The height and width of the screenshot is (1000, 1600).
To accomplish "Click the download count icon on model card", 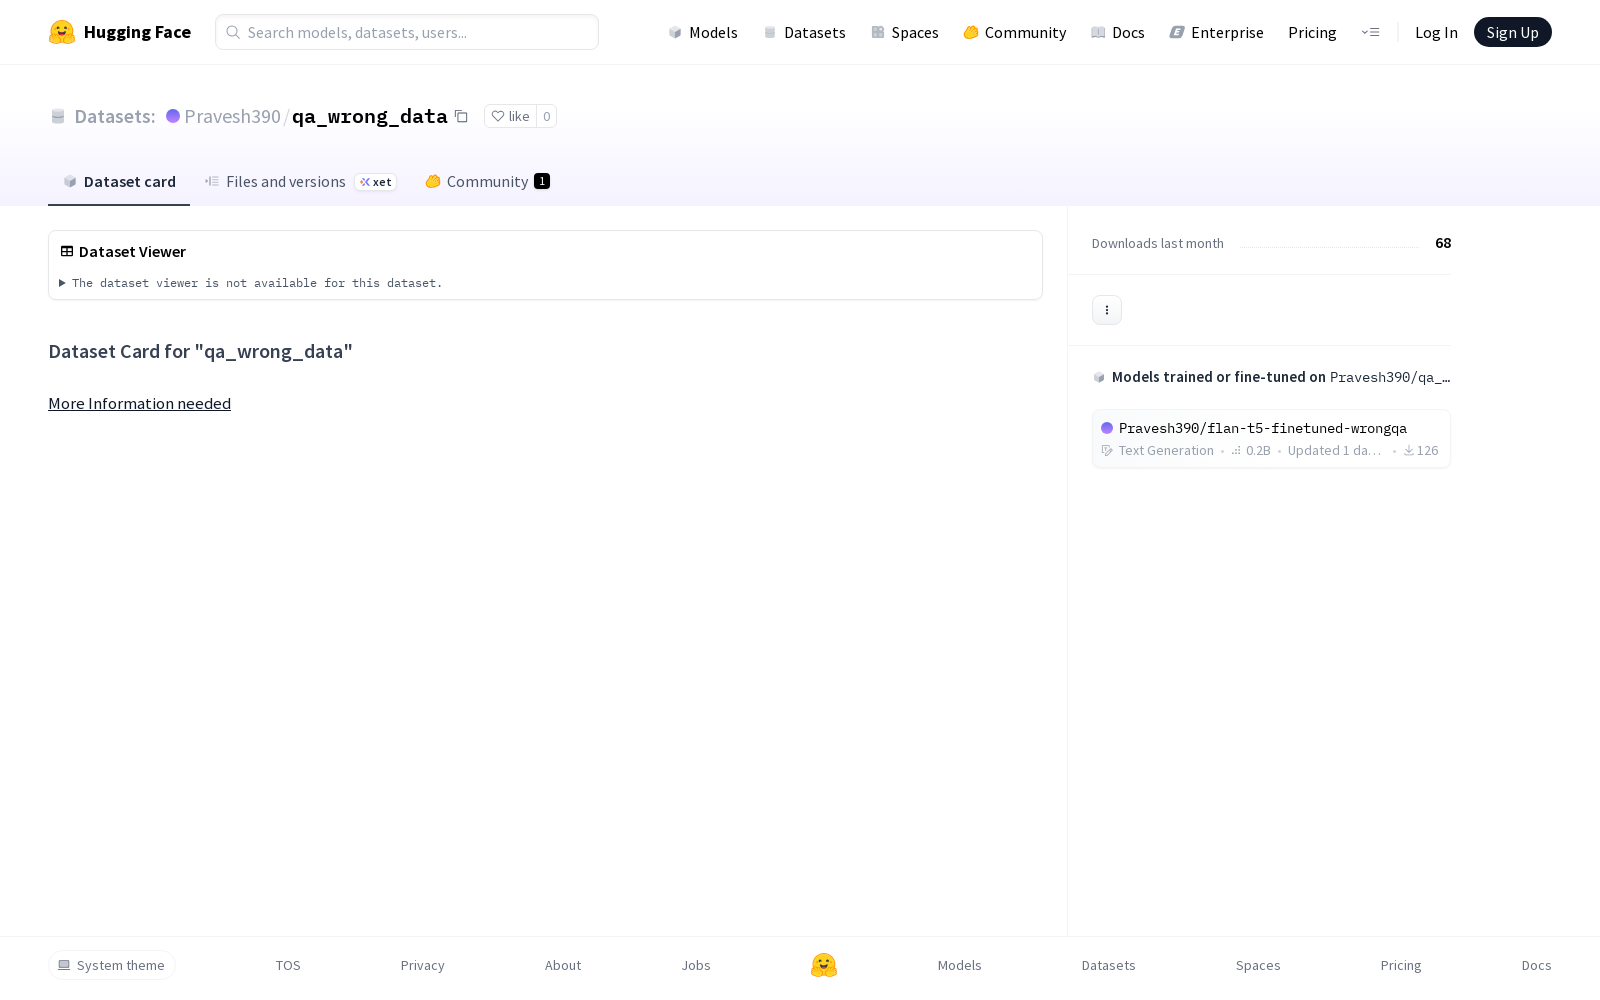I will point(1409,451).
